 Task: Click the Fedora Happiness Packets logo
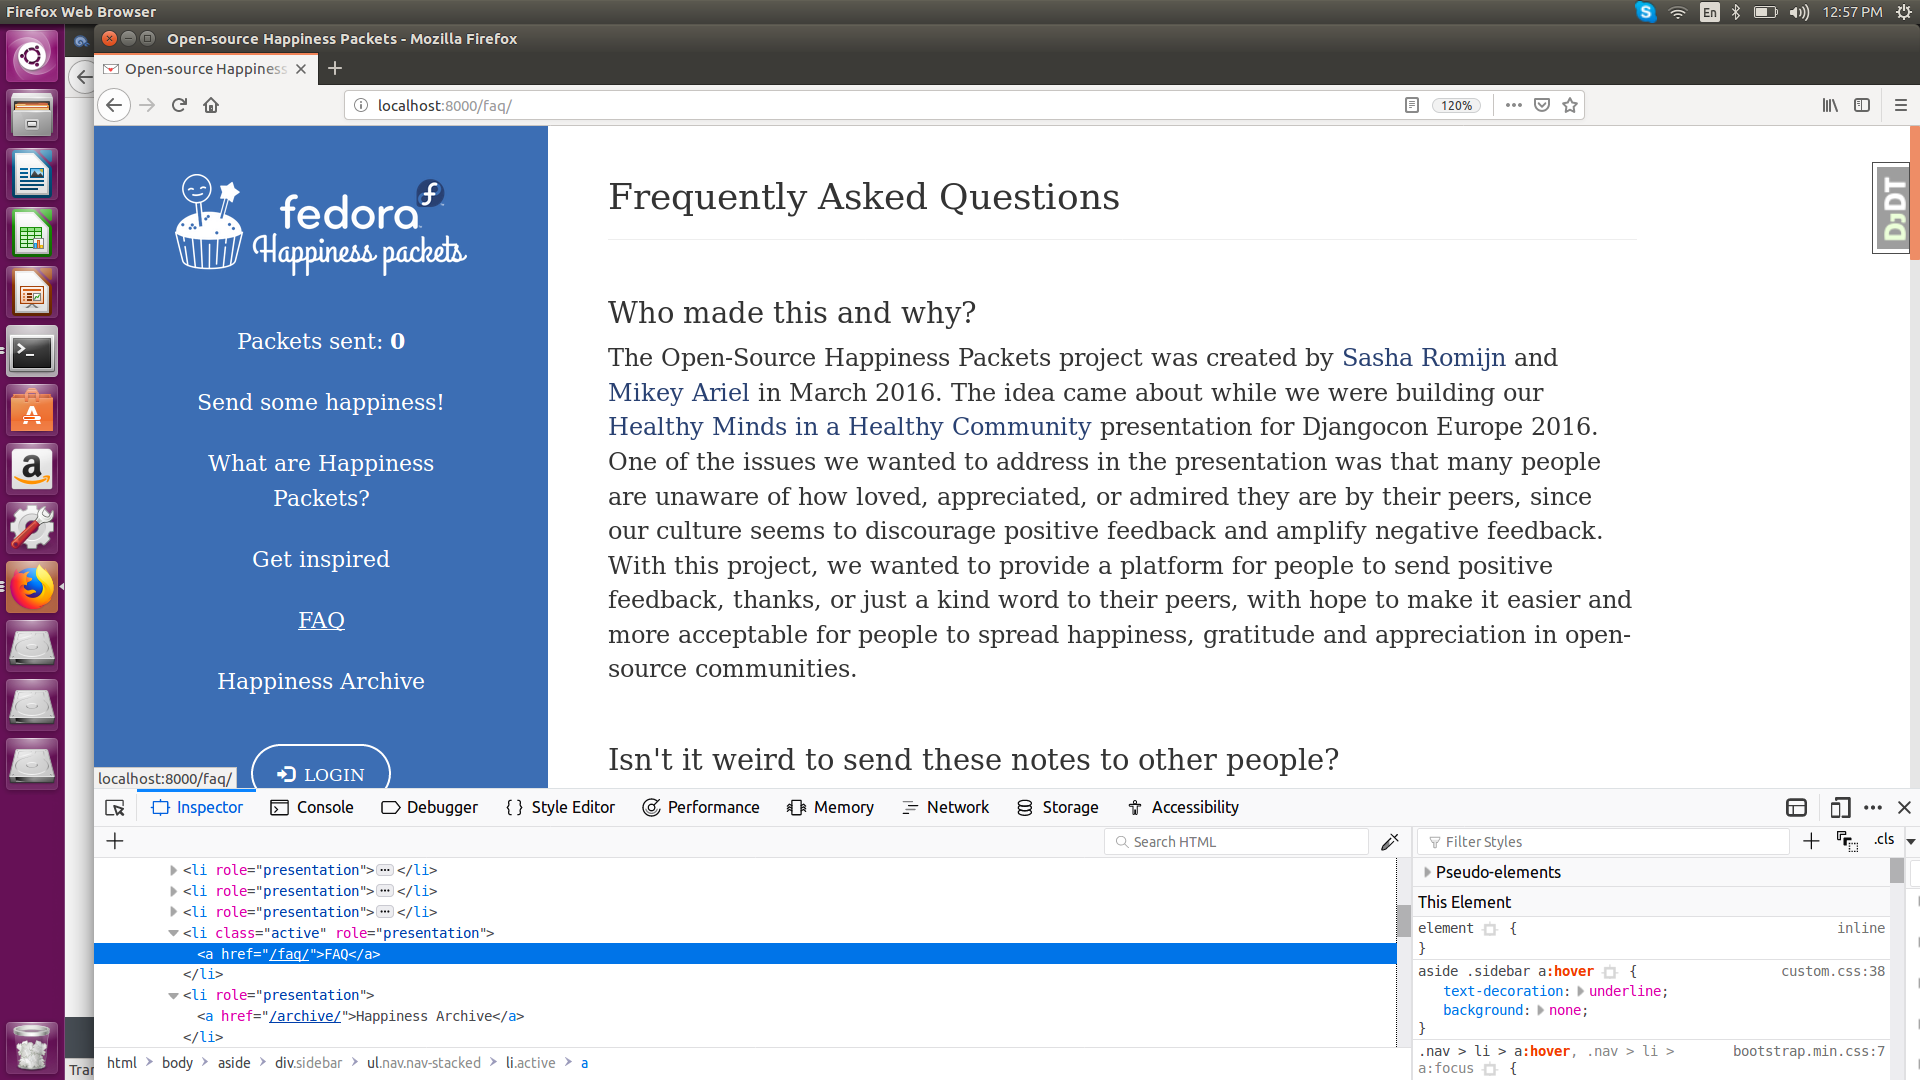[321, 226]
